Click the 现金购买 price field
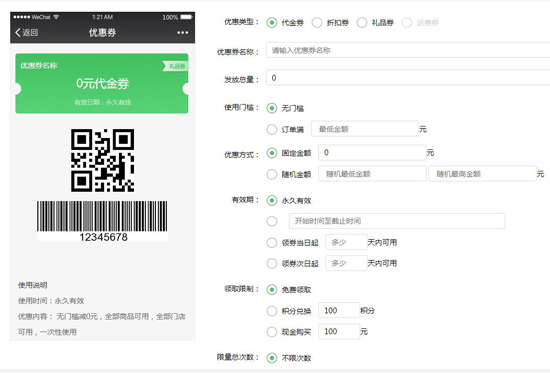 coord(339,331)
